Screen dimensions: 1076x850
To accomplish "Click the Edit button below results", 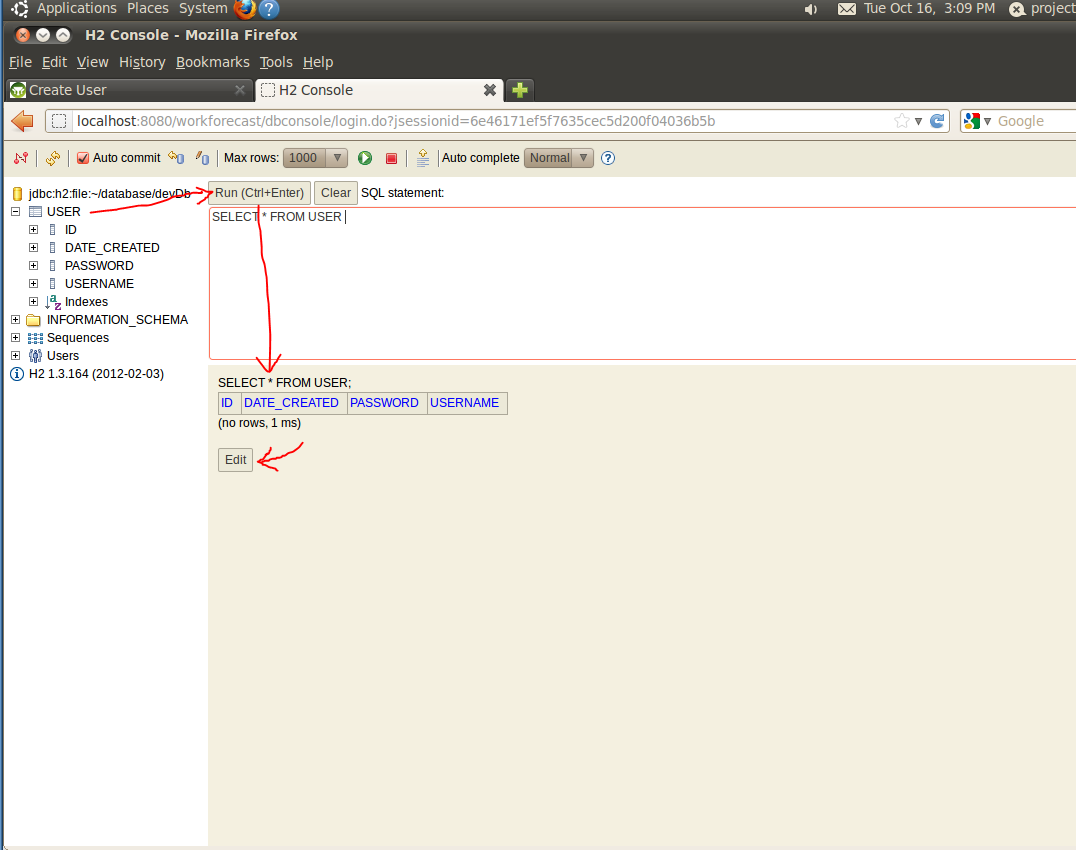I will tap(235, 460).
